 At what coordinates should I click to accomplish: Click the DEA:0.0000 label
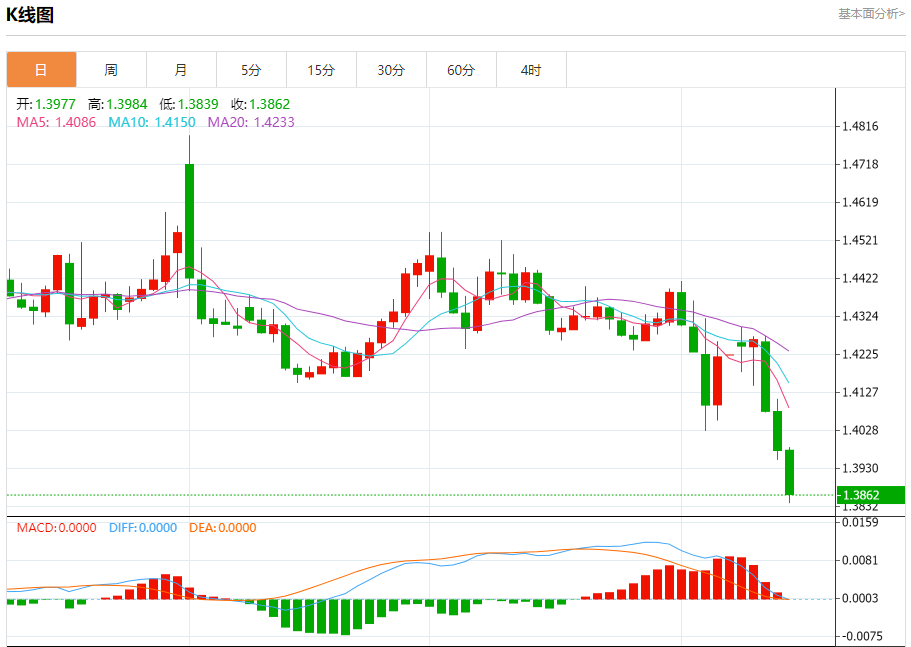[x=223, y=527]
